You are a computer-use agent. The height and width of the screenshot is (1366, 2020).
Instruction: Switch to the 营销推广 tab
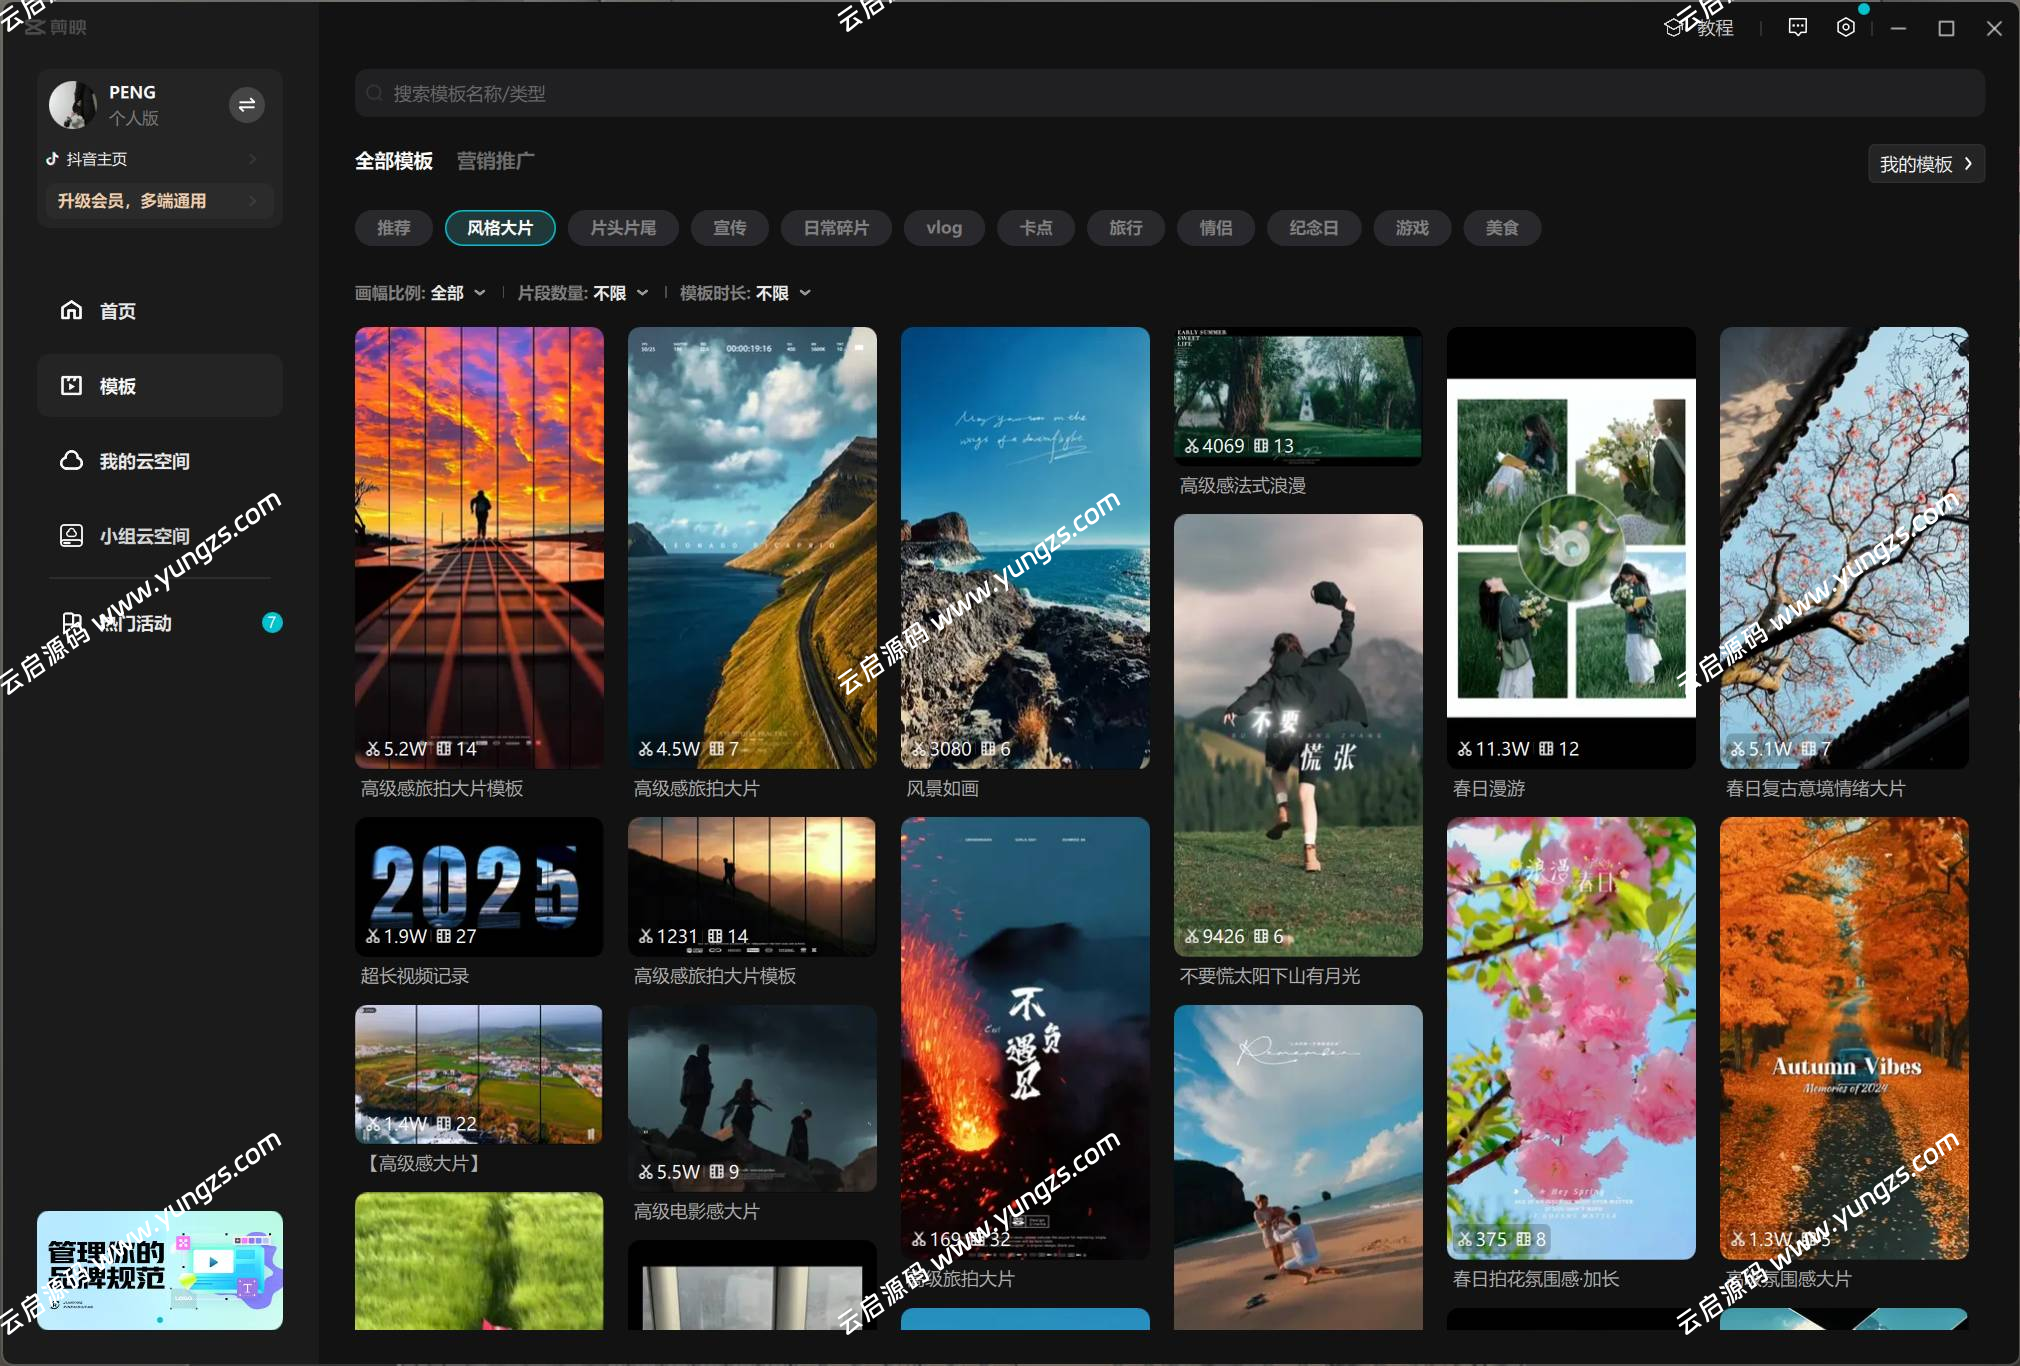(x=495, y=161)
